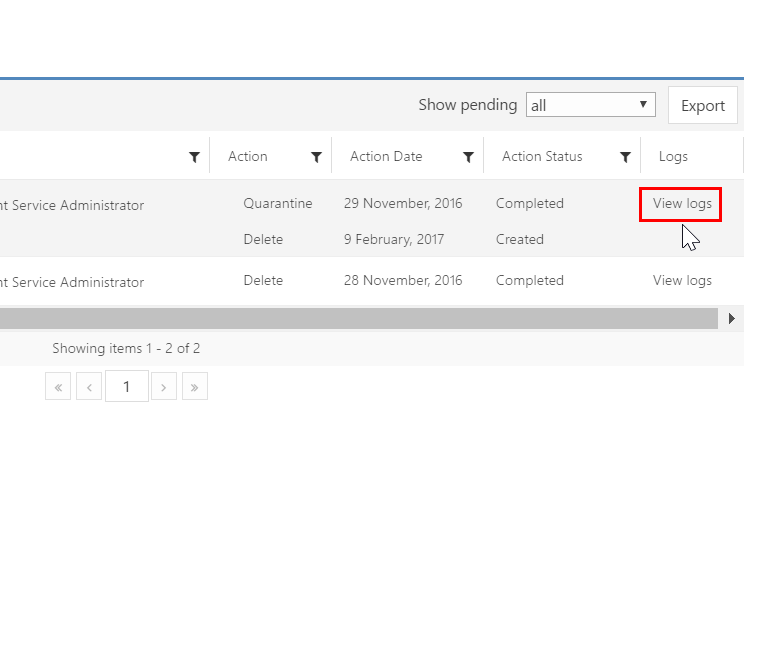Select the Delete action dated 9 February, 2017
Viewport: 760px width, 658px height.
tap(263, 240)
